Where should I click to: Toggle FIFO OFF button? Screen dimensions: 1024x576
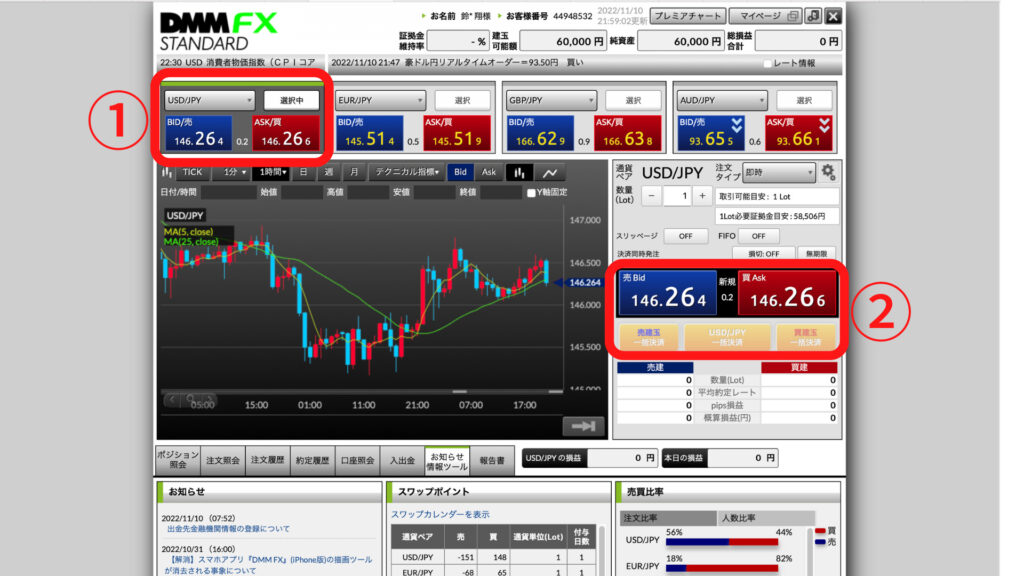click(758, 236)
